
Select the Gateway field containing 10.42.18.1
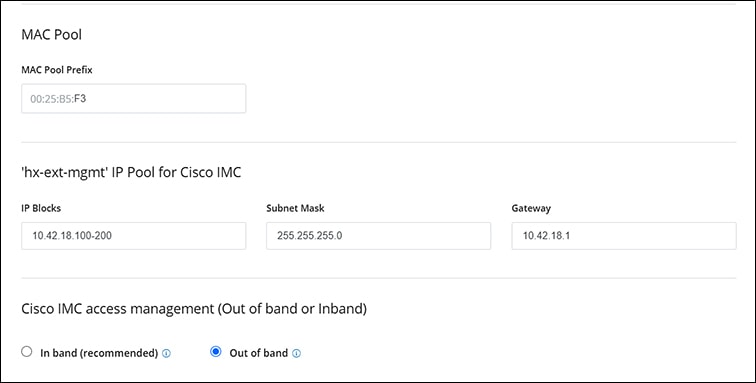pyautogui.click(x=624, y=236)
